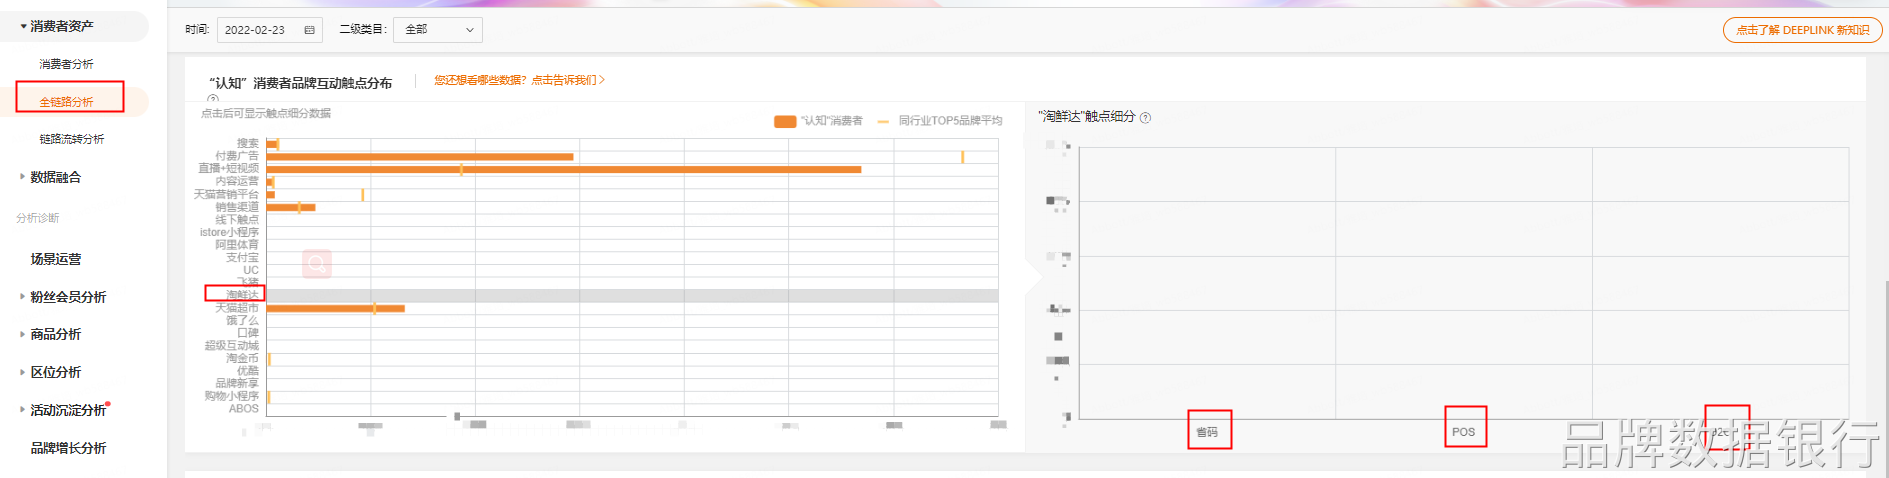The height and width of the screenshot is (478, 1889).
Task: Click the 内容运营 chart row label
Action: (x=237, y=182)
